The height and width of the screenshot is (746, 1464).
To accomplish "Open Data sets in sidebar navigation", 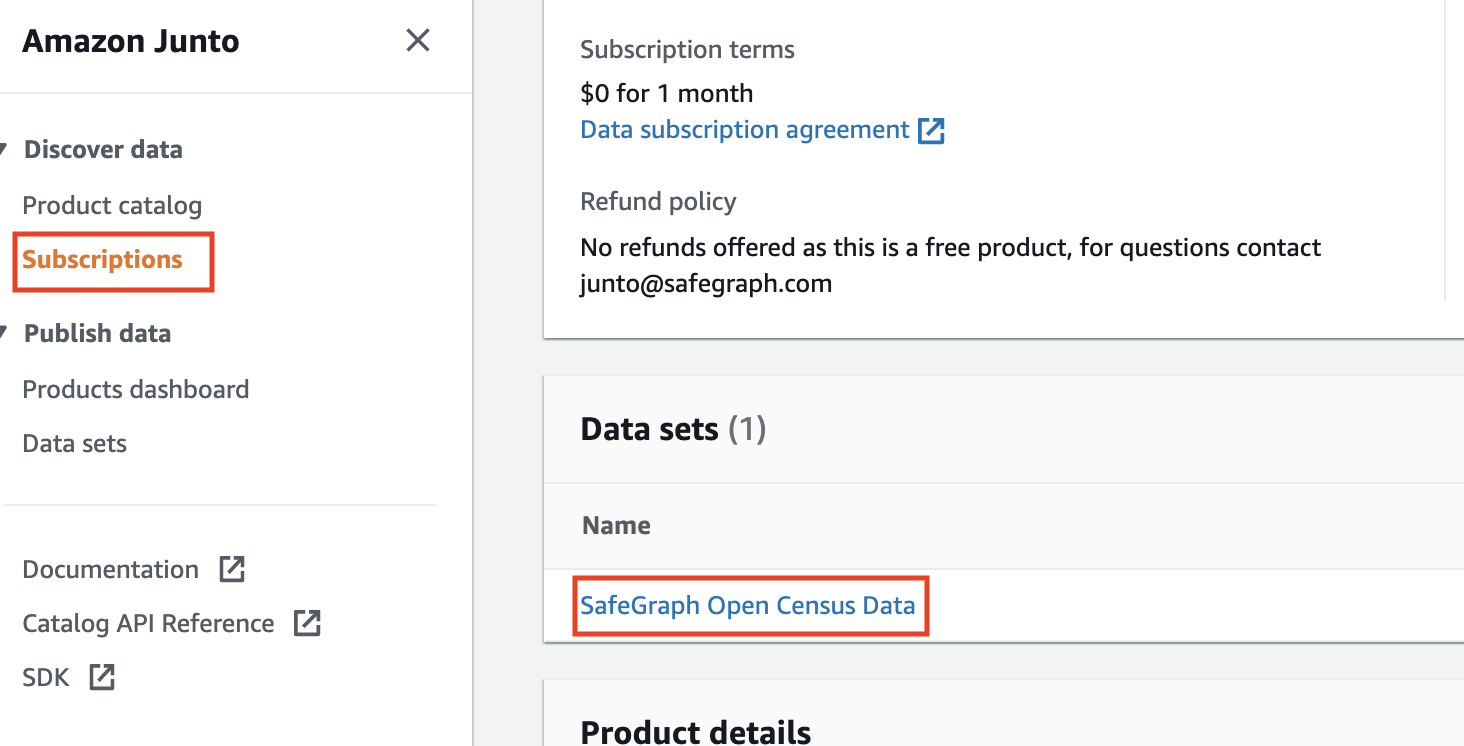I will coord(75,444).
